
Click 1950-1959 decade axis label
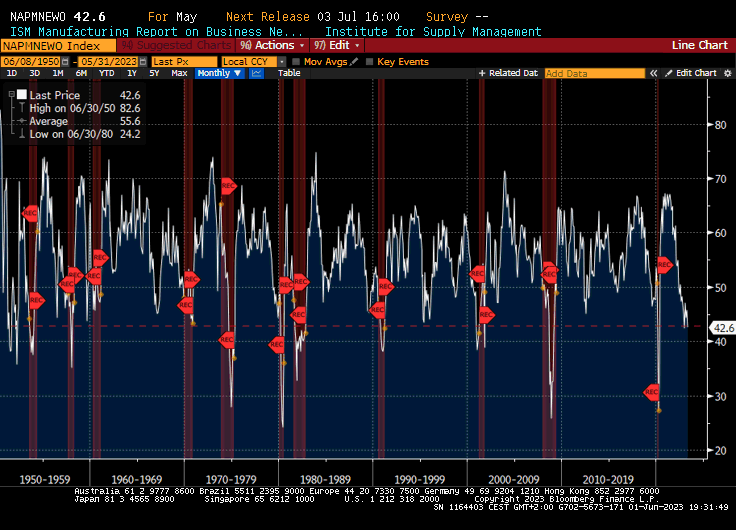45,479
